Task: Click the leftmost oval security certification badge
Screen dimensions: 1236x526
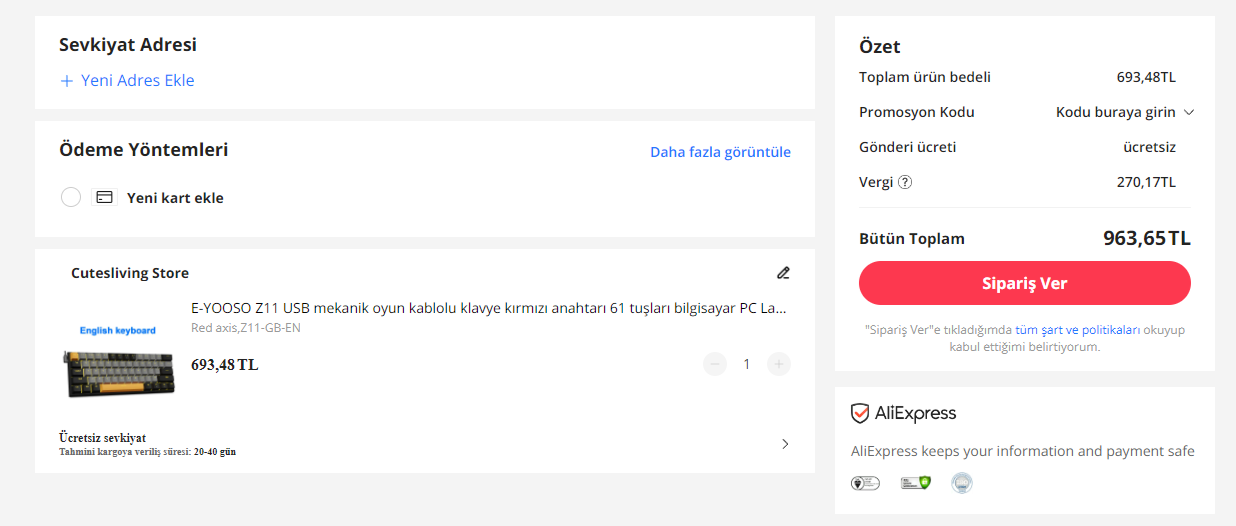Action: pos(865,483)
